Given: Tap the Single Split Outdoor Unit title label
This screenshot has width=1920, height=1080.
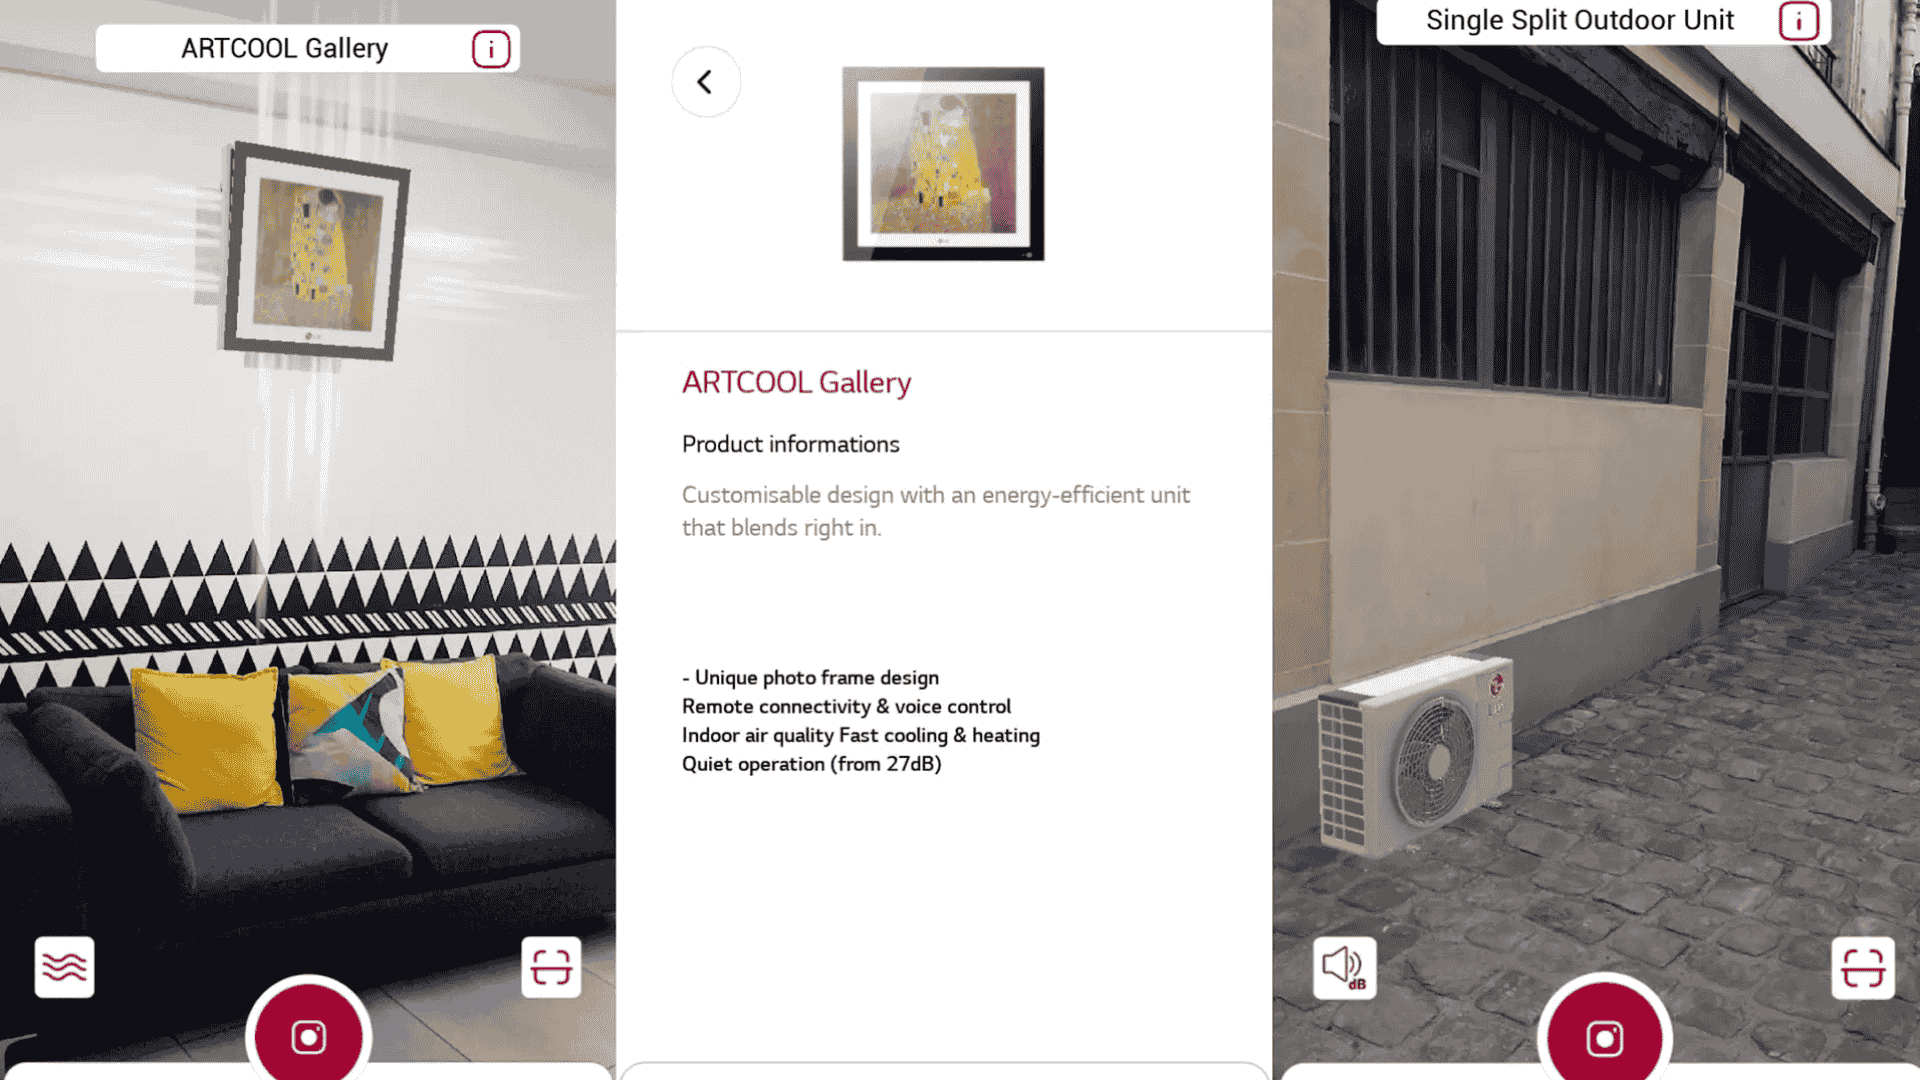Looking at the screenshot, I should tap(1579, 20).
